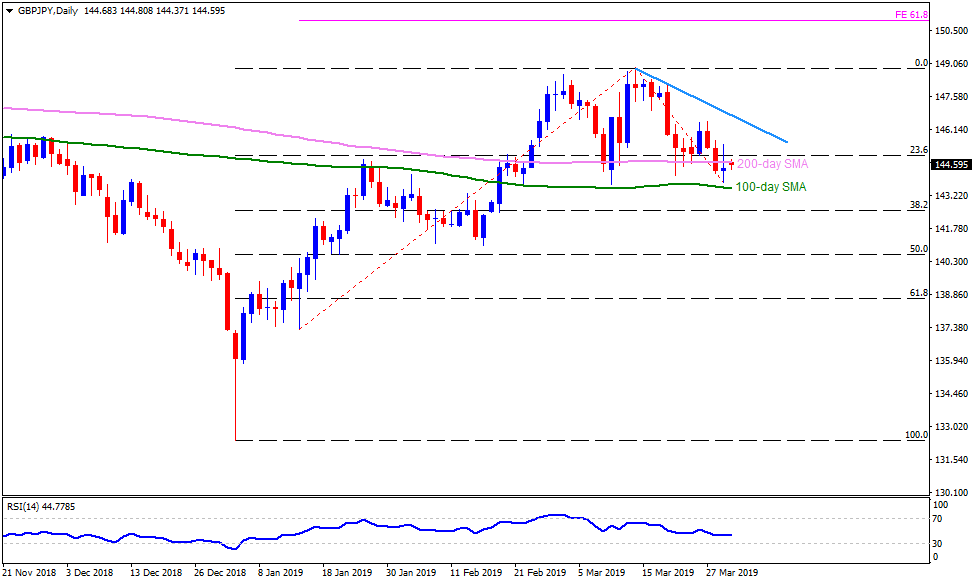Select the Fibonacci 0.0 level label

[x=922, y=63]
